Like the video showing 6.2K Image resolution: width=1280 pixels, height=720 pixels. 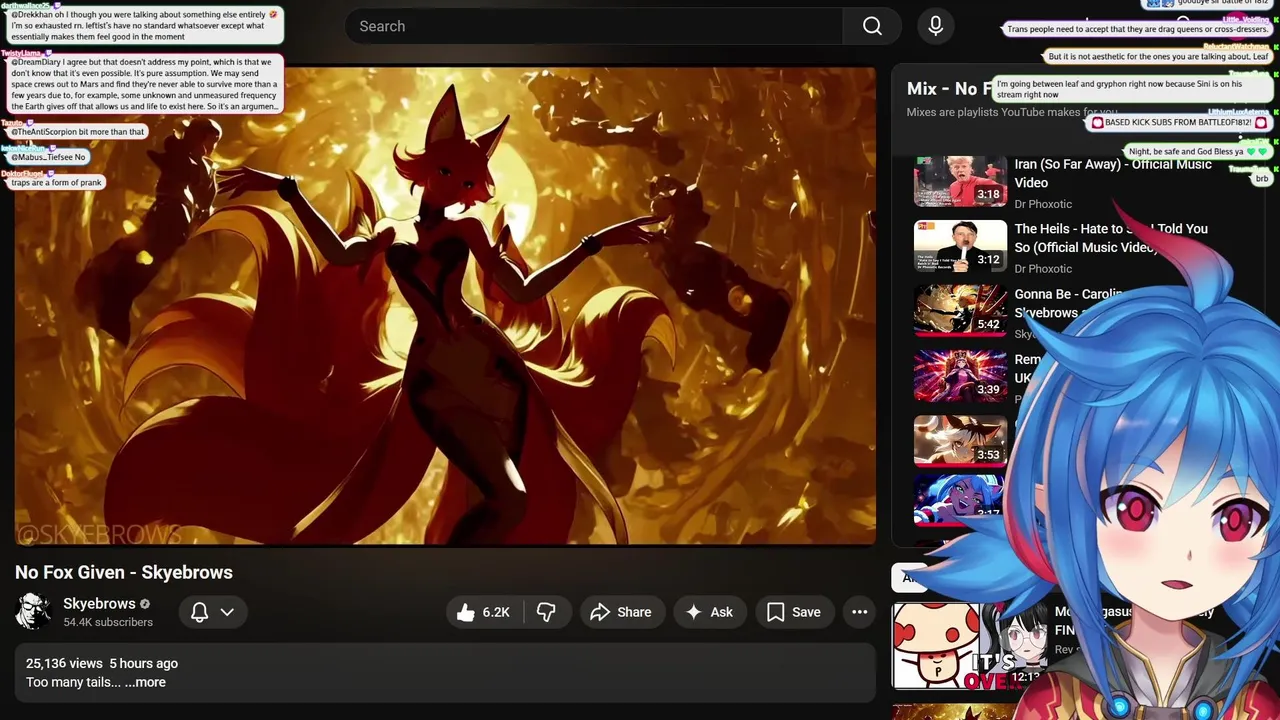(484, 612)
